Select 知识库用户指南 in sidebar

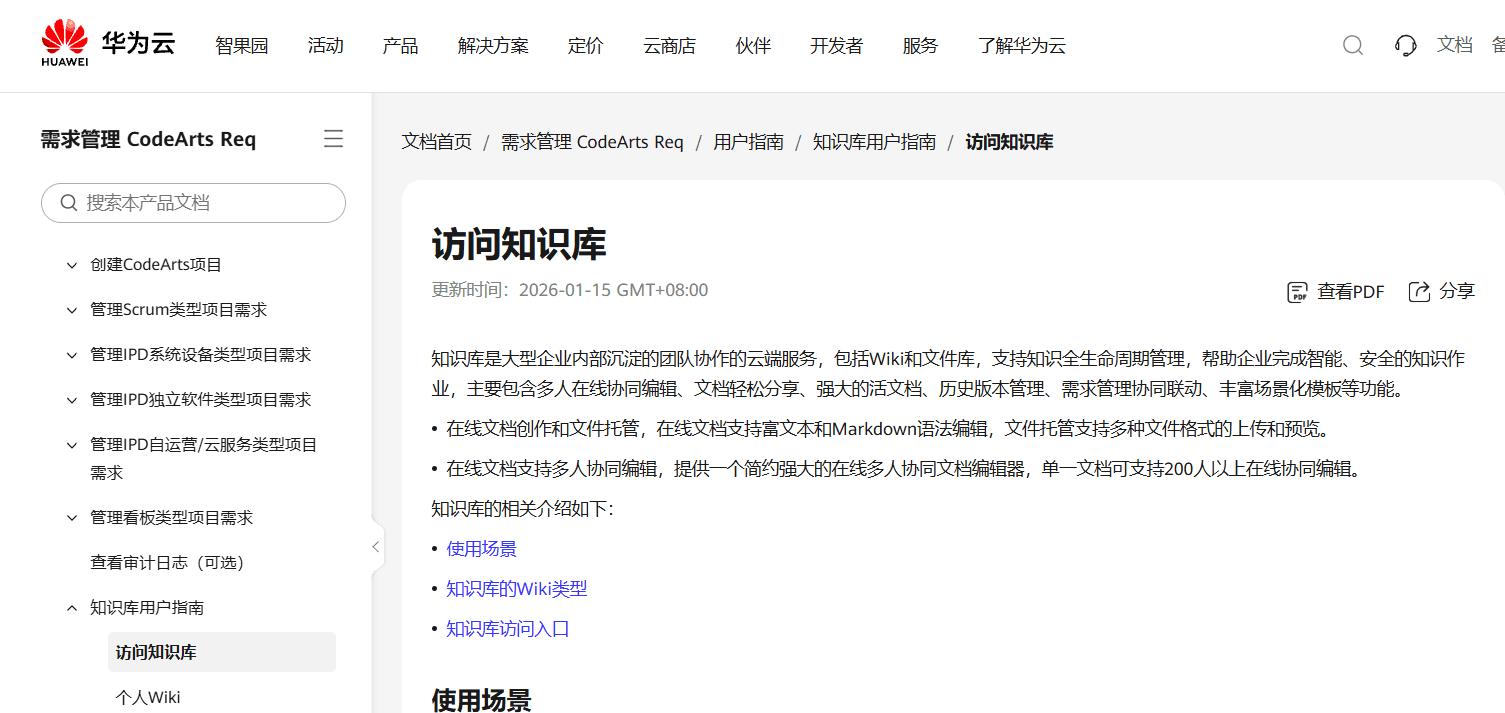pos(147,608)
